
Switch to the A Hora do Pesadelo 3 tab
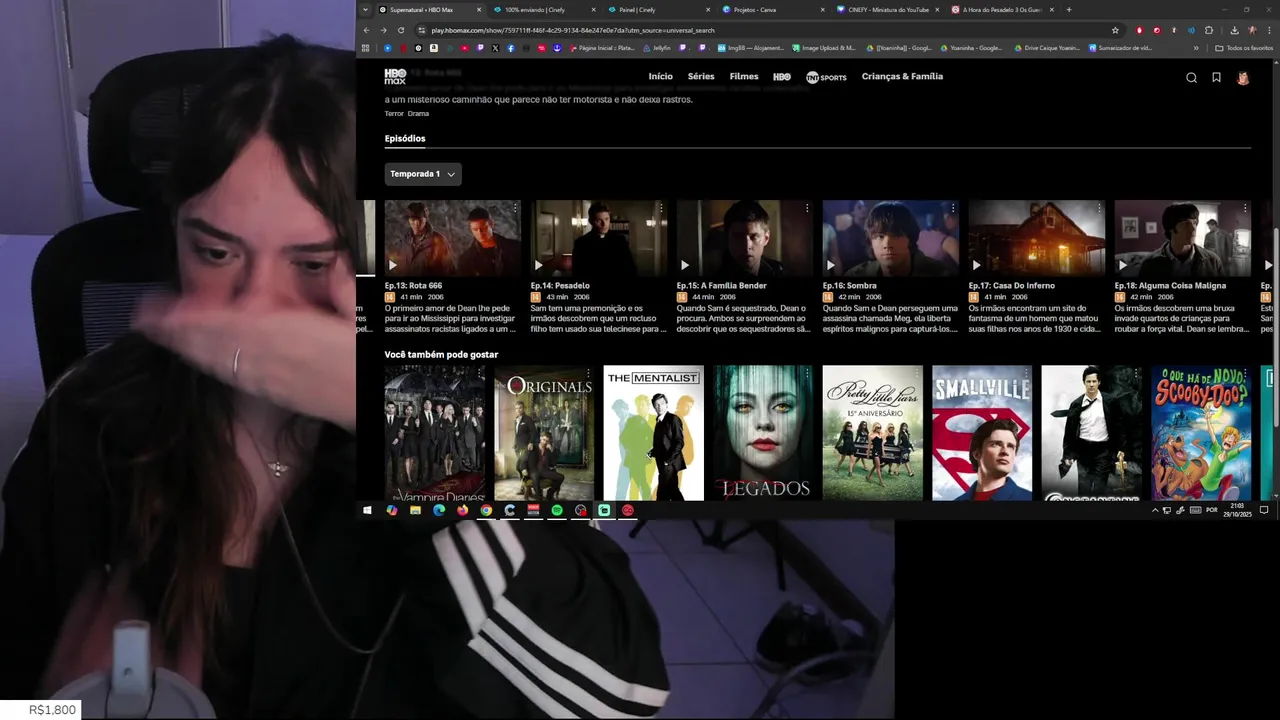(1002, 9)
